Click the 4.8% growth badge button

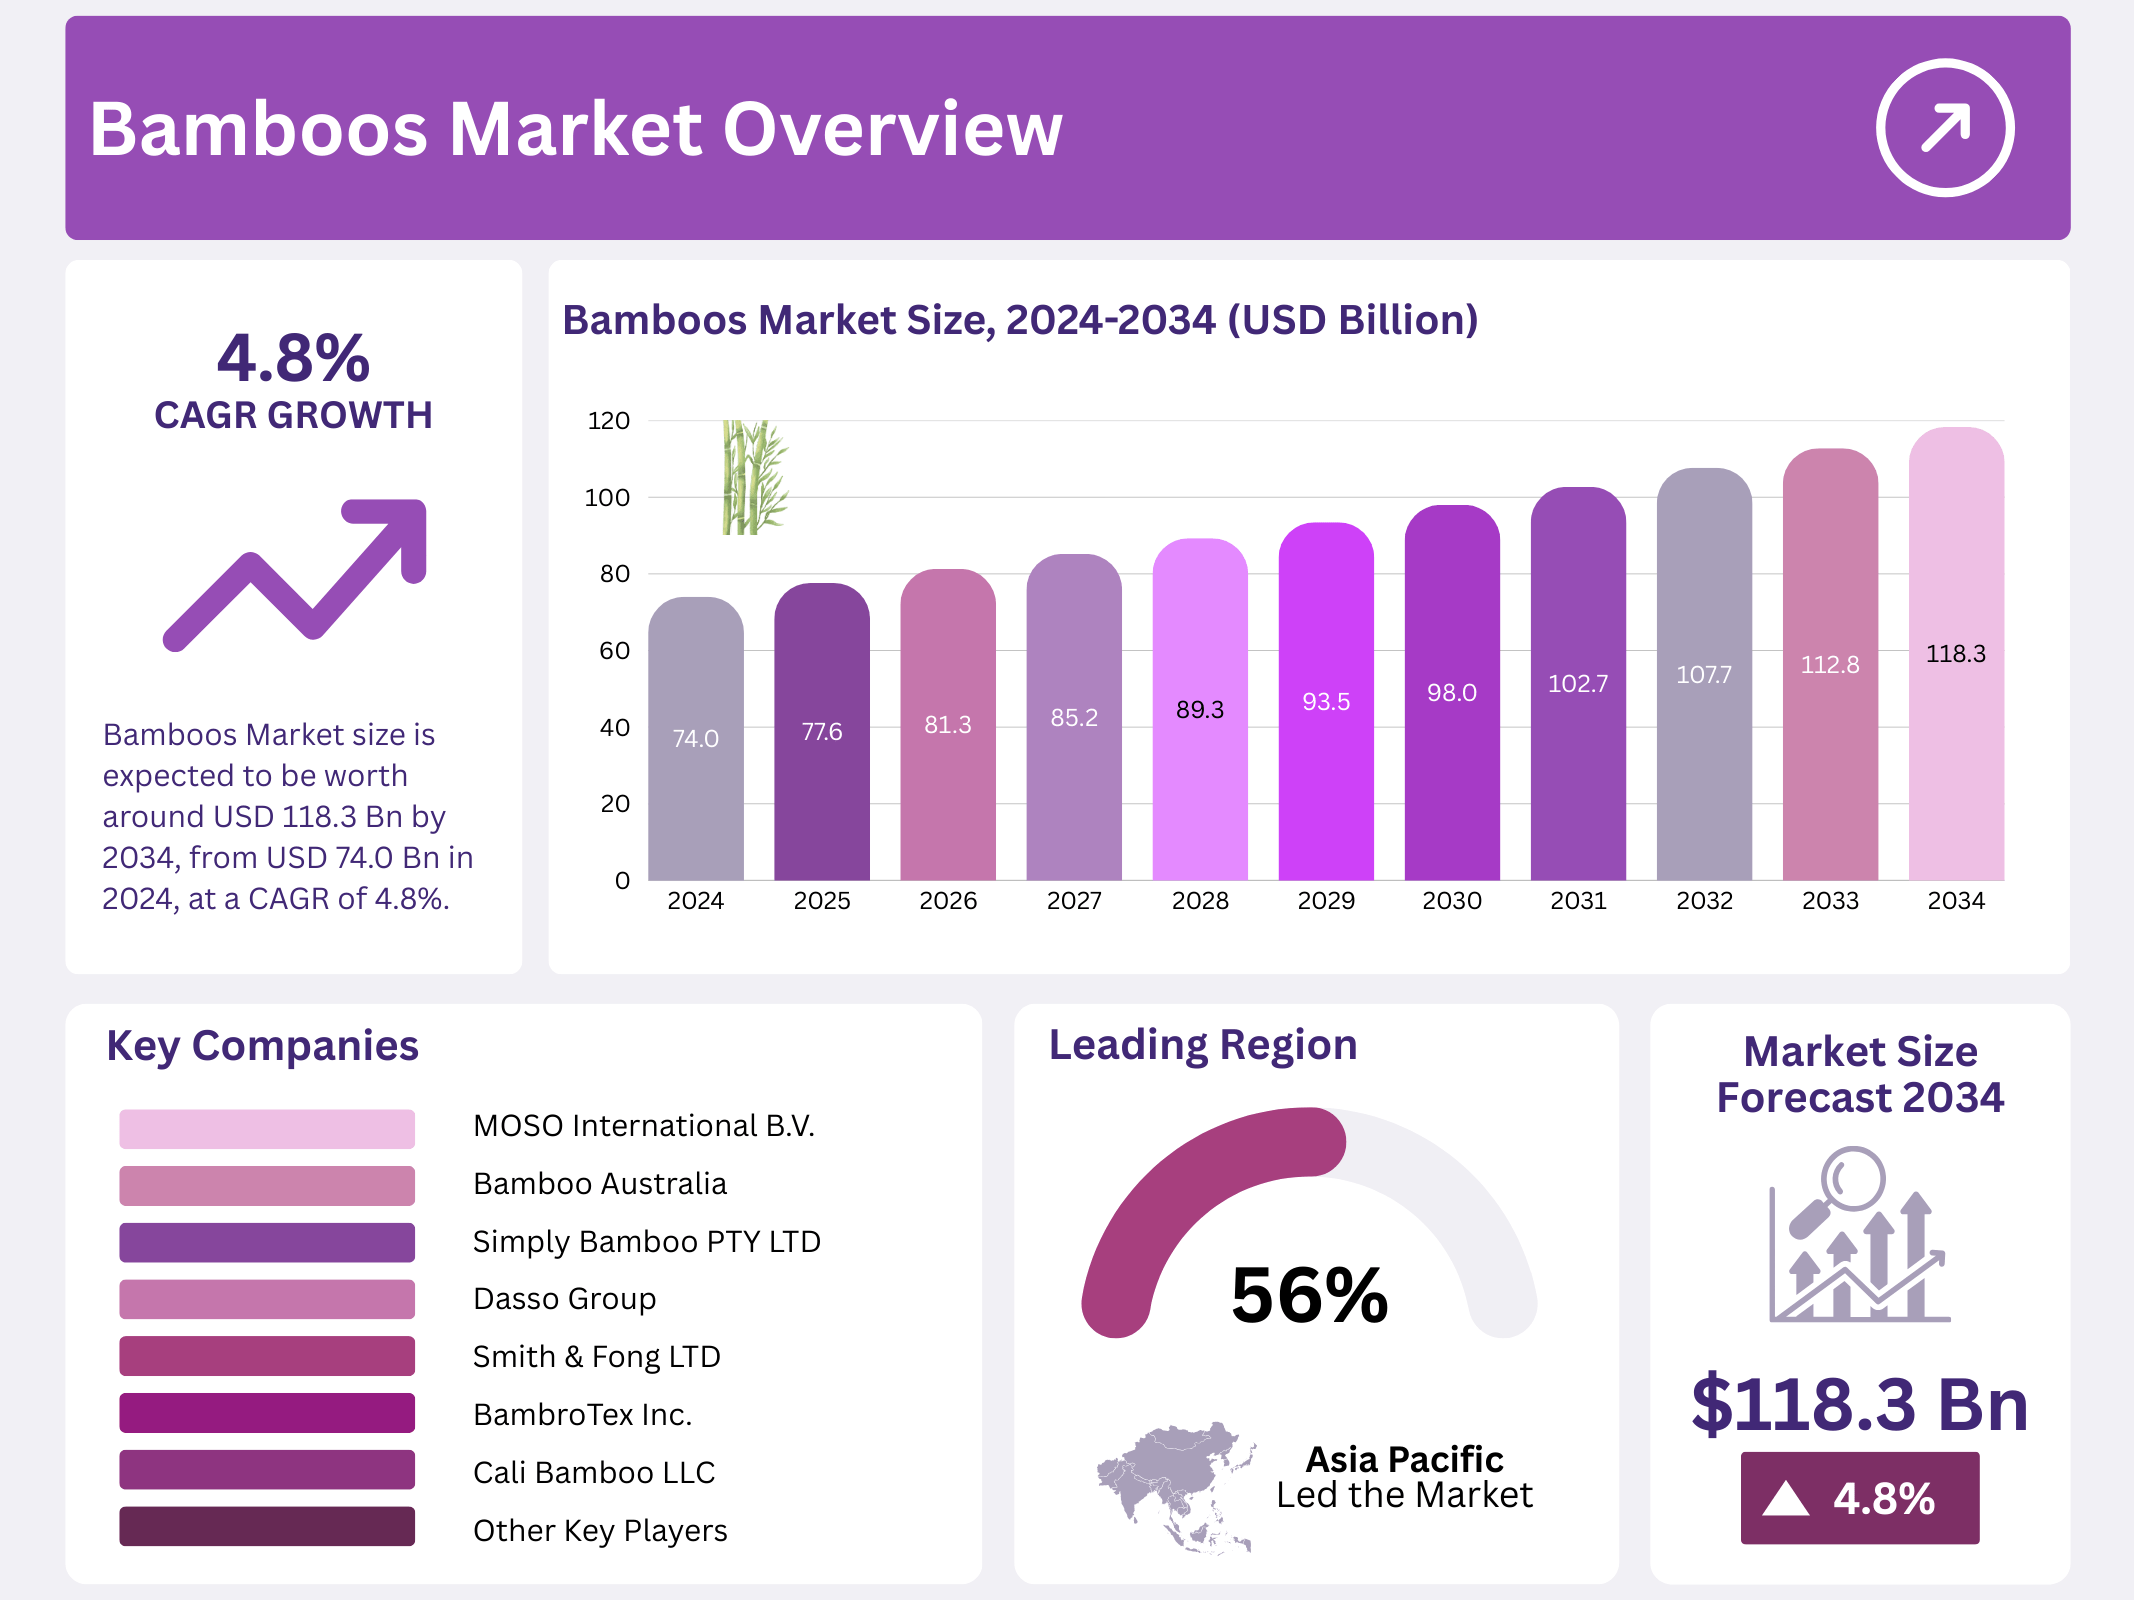click(x=1859, y=1498)
